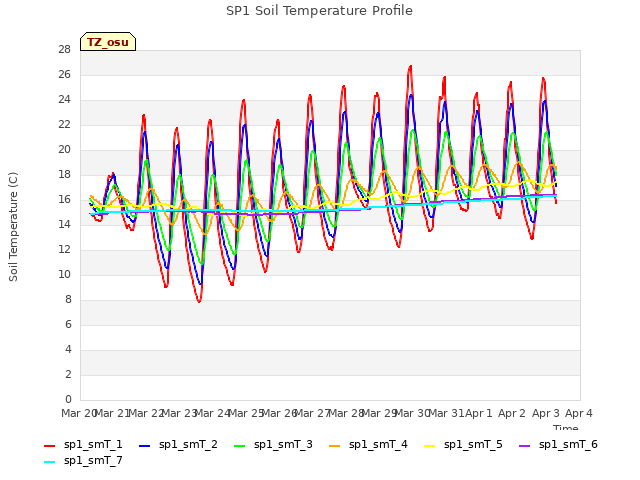Click the orange sp1_smT_4 legend swatch
The width and height of the screenshot is (640, 480).
click(334, 446)
